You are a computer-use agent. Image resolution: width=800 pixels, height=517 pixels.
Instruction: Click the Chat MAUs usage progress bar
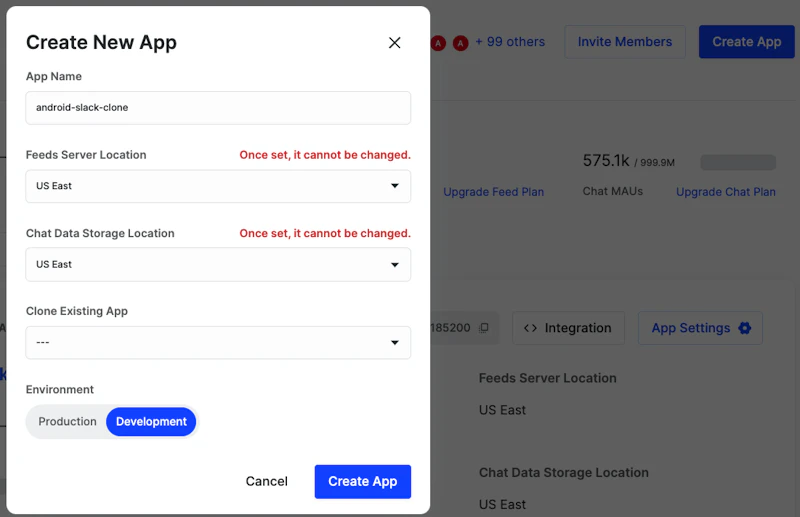pos(738,162)
